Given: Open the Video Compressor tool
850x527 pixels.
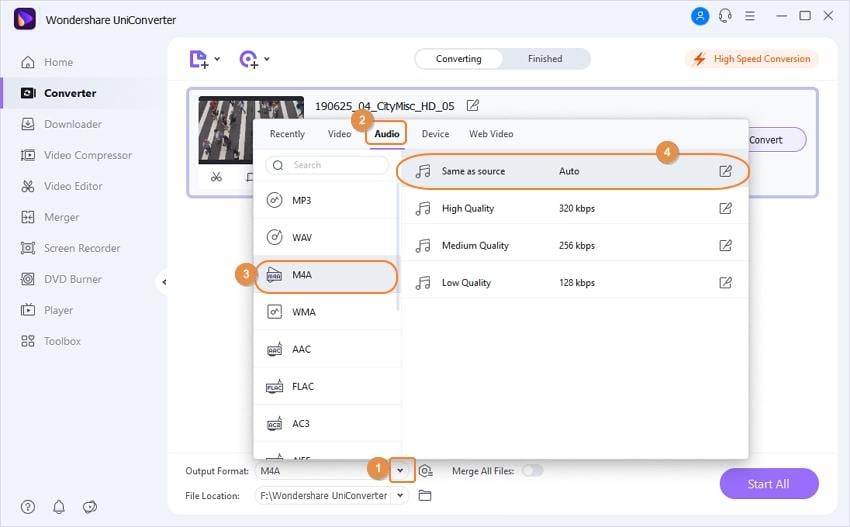Looking at the screenshot, I should click(76, 155).
